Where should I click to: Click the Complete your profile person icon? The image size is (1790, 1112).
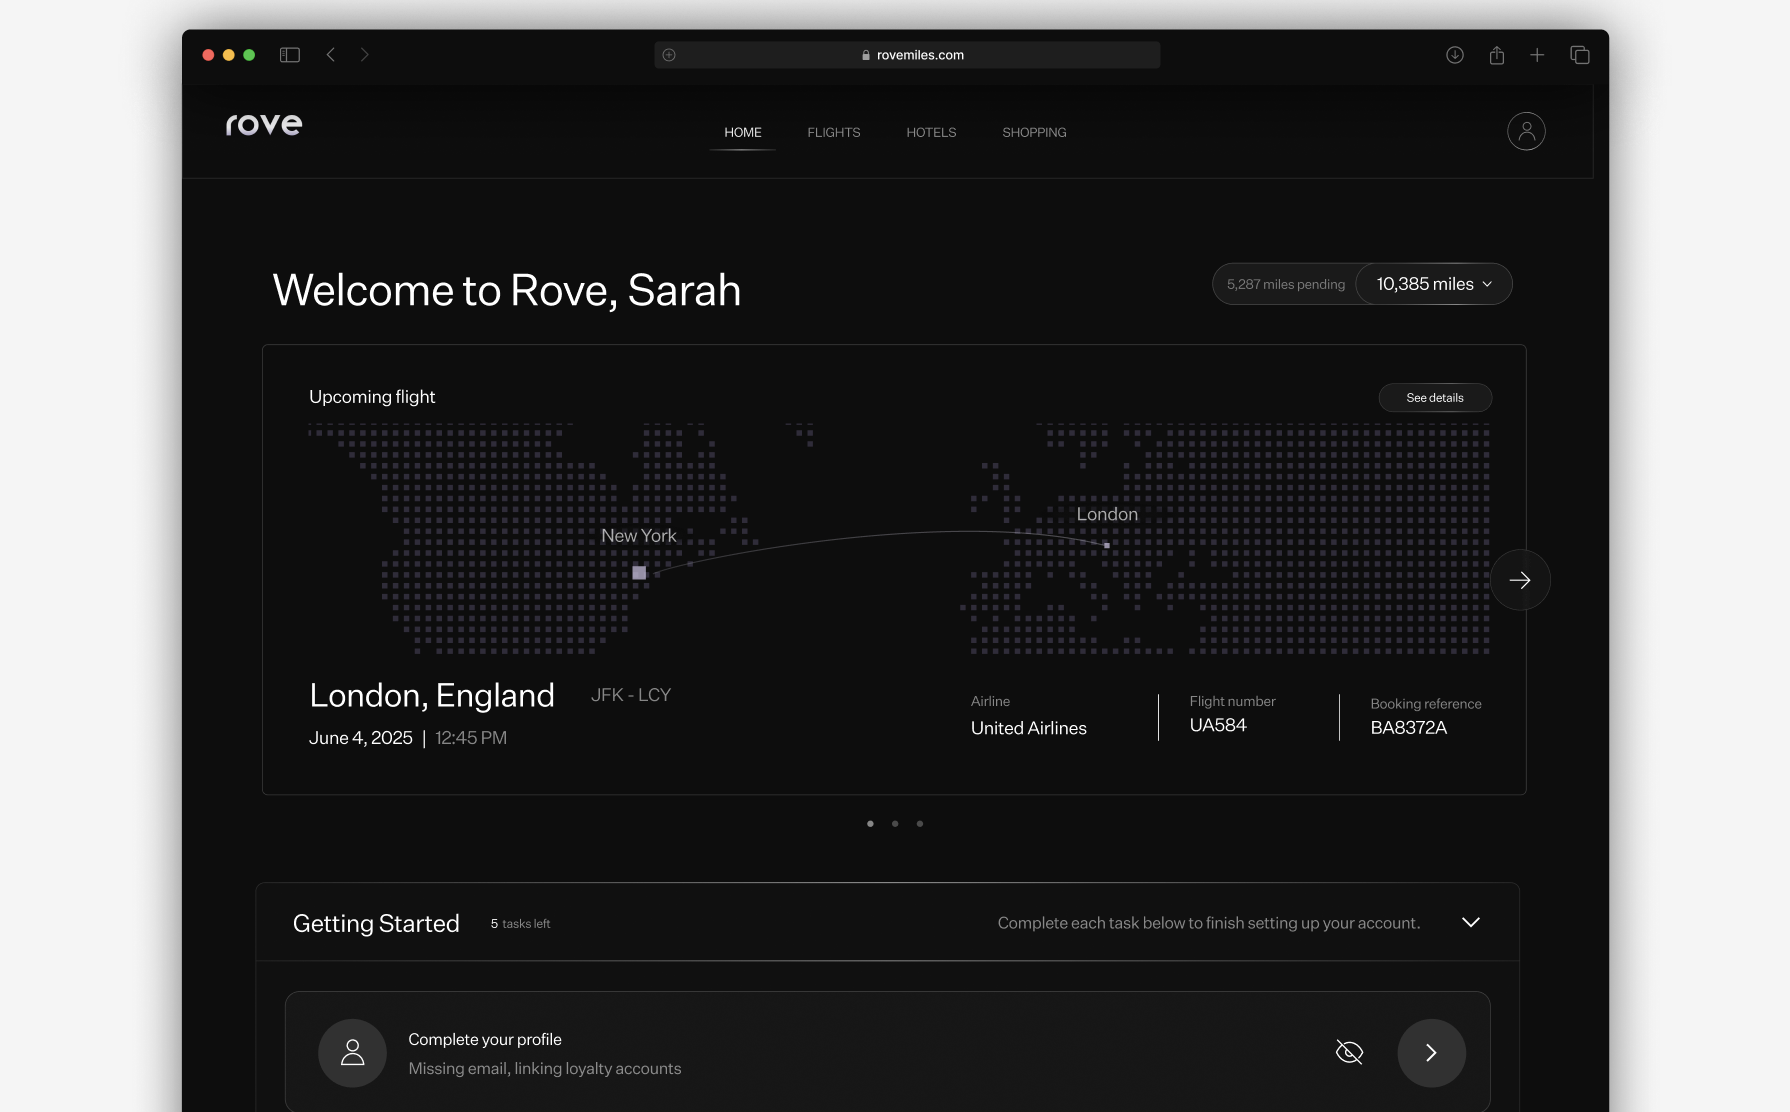pyautogui.click(x=352, y=1053)
